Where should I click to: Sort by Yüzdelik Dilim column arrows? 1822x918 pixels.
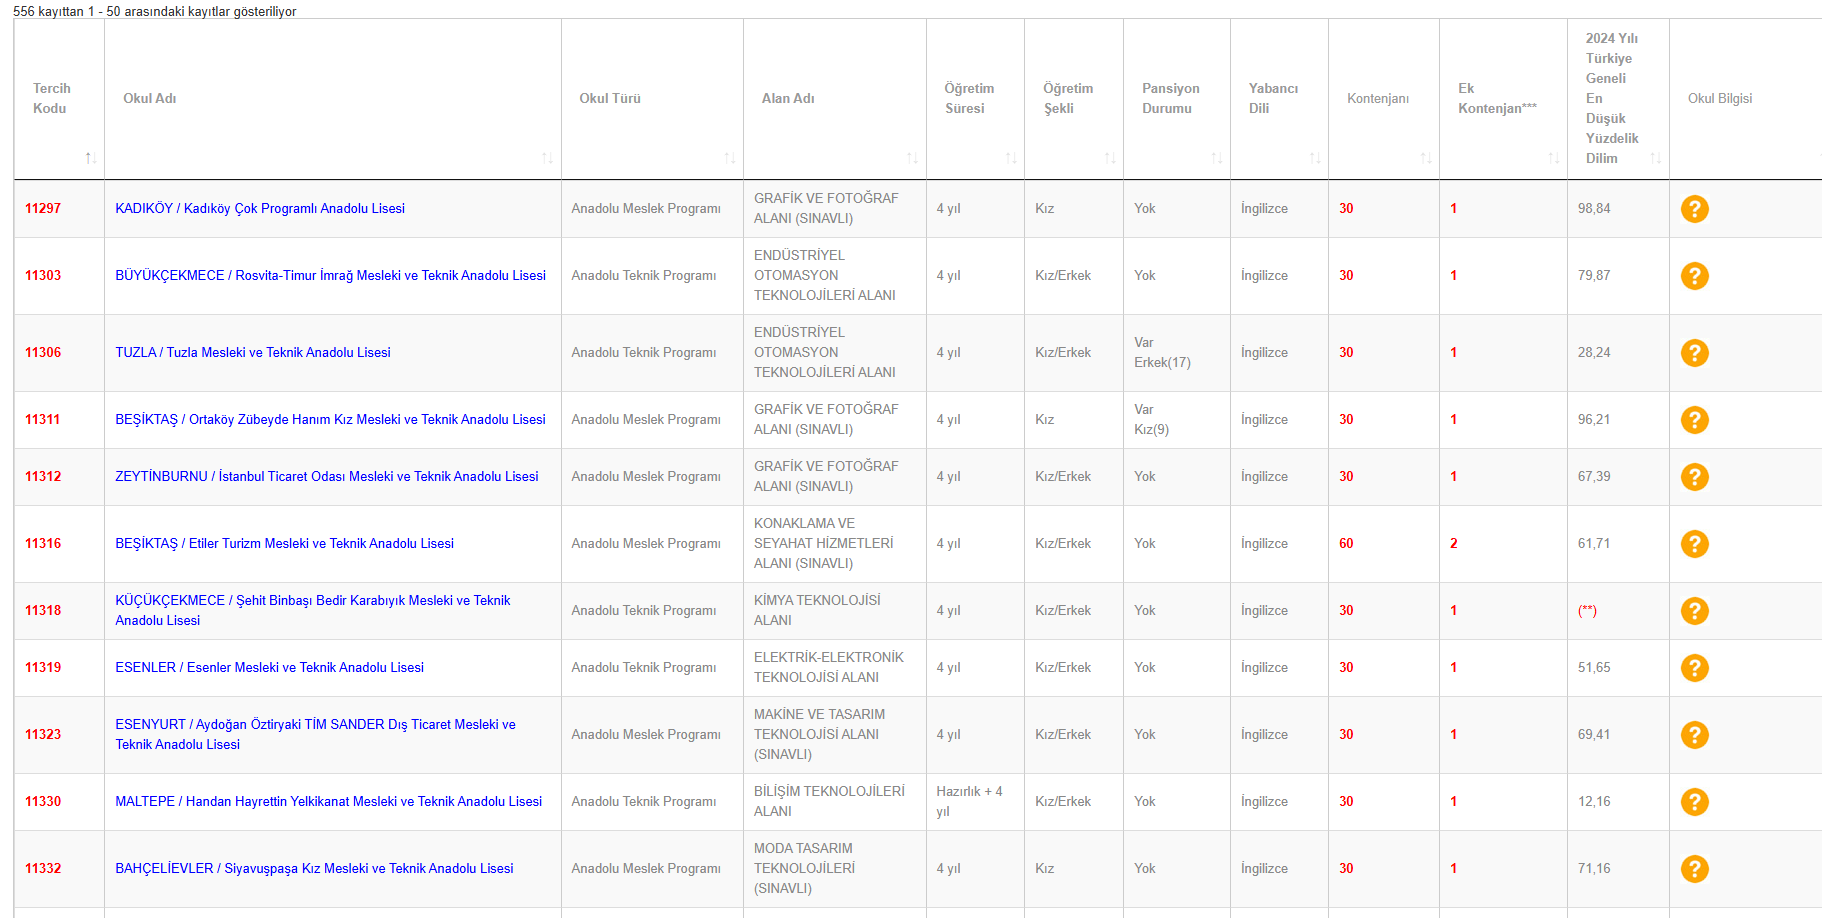(x=1655, y=158)
